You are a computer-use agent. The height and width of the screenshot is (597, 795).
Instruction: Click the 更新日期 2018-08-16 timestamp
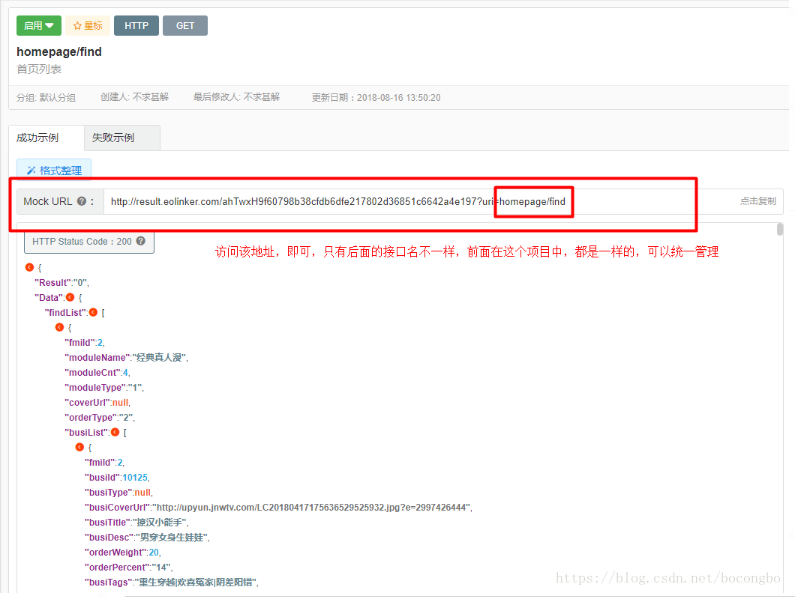point(376,97)
